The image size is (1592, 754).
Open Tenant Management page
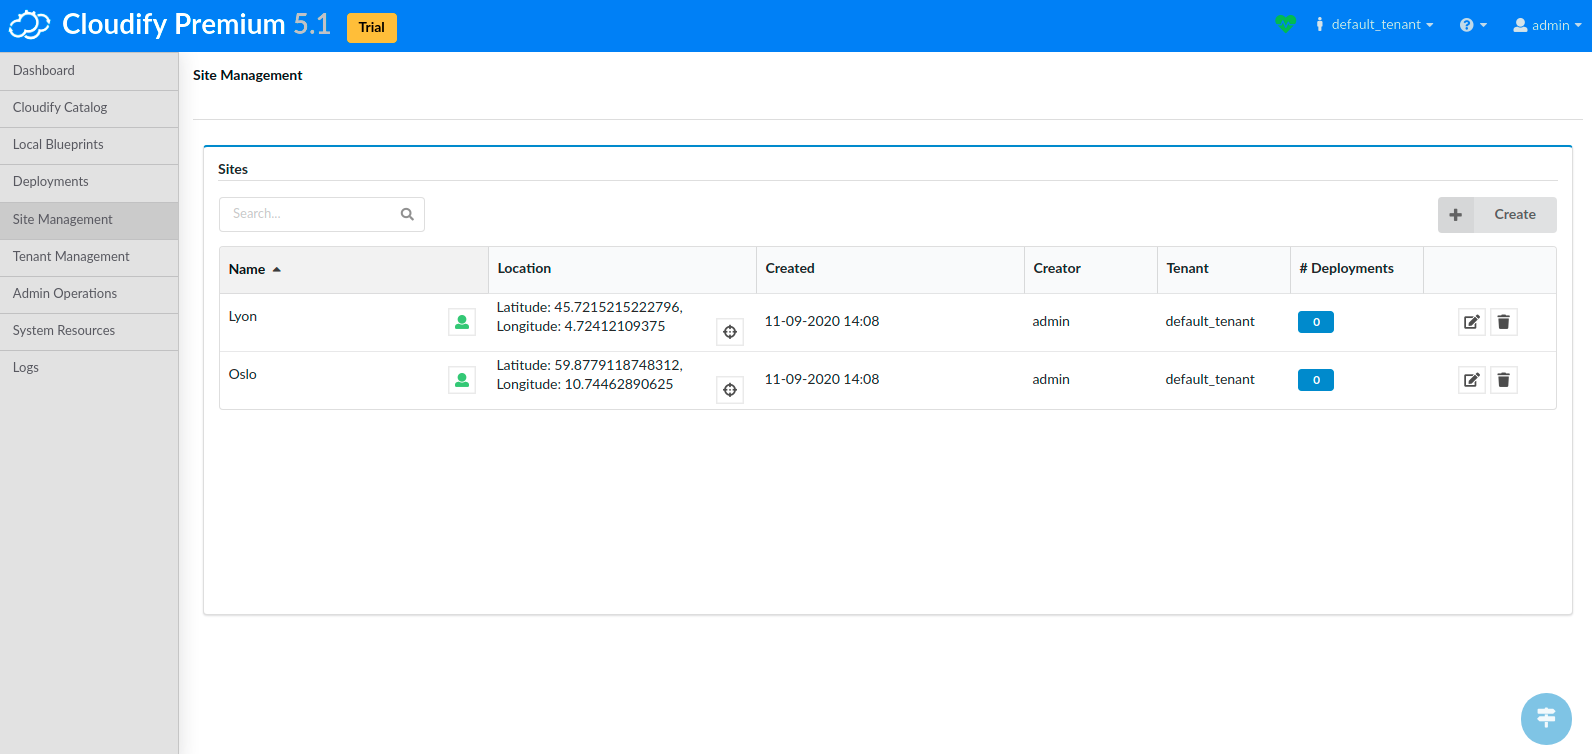(x=89, y=257)
